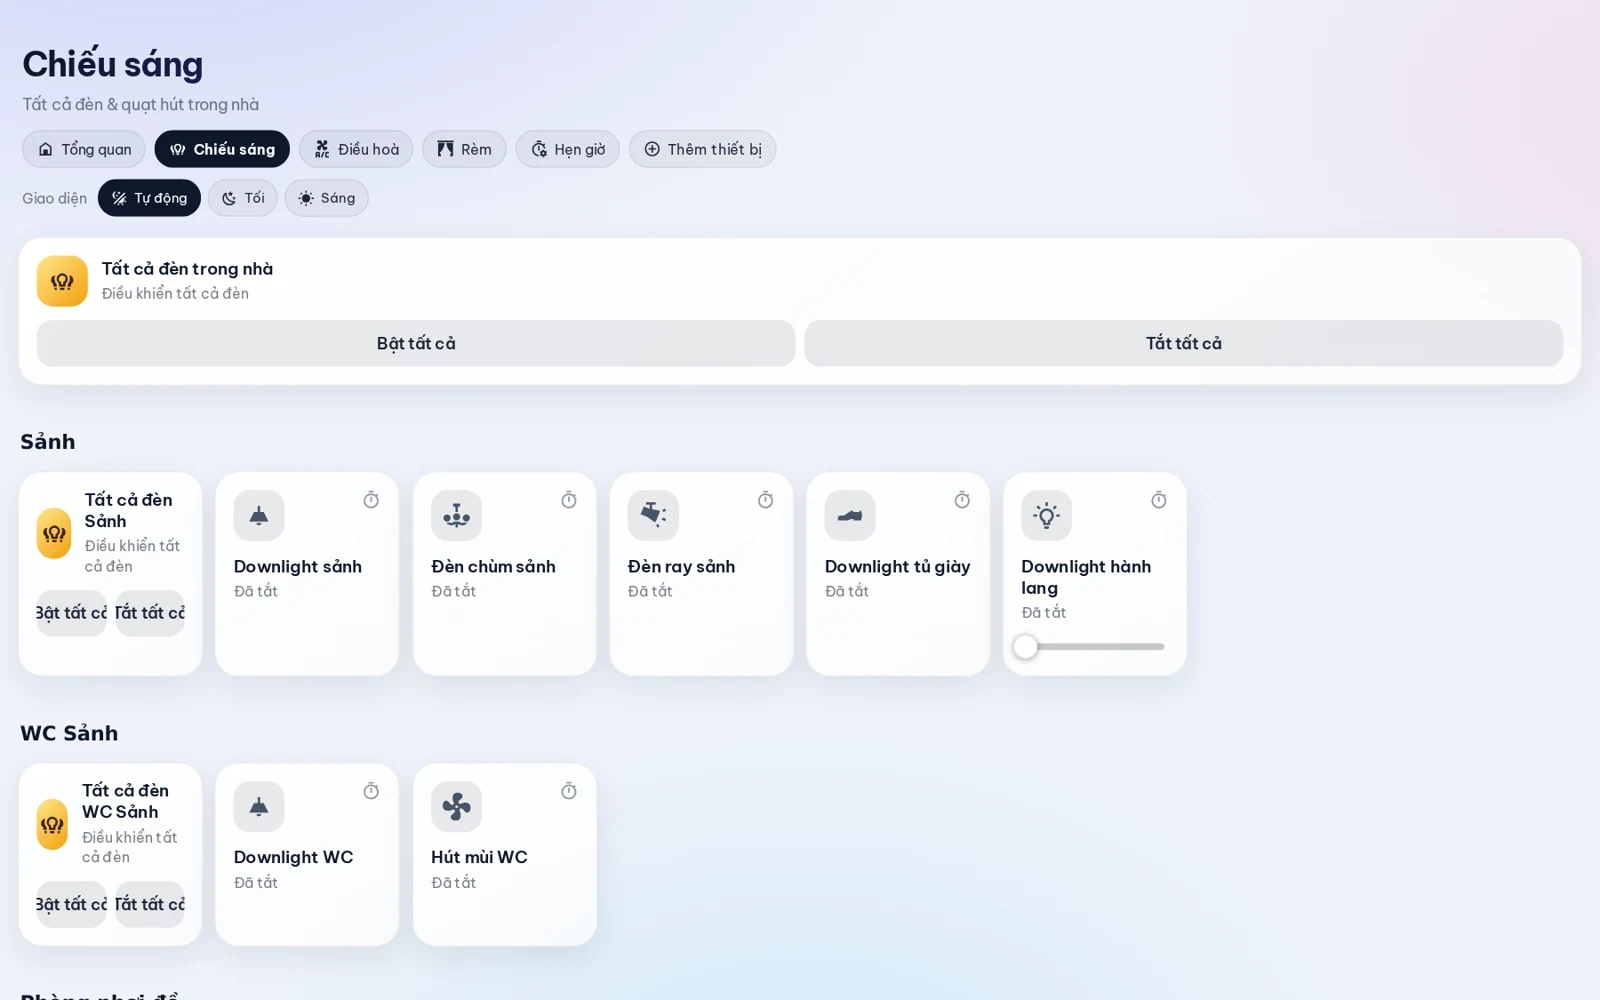This screenshot has height=1000, width=1600.
Task: Click the house-wide Bật tất cả button
Action: click(416, 343)
